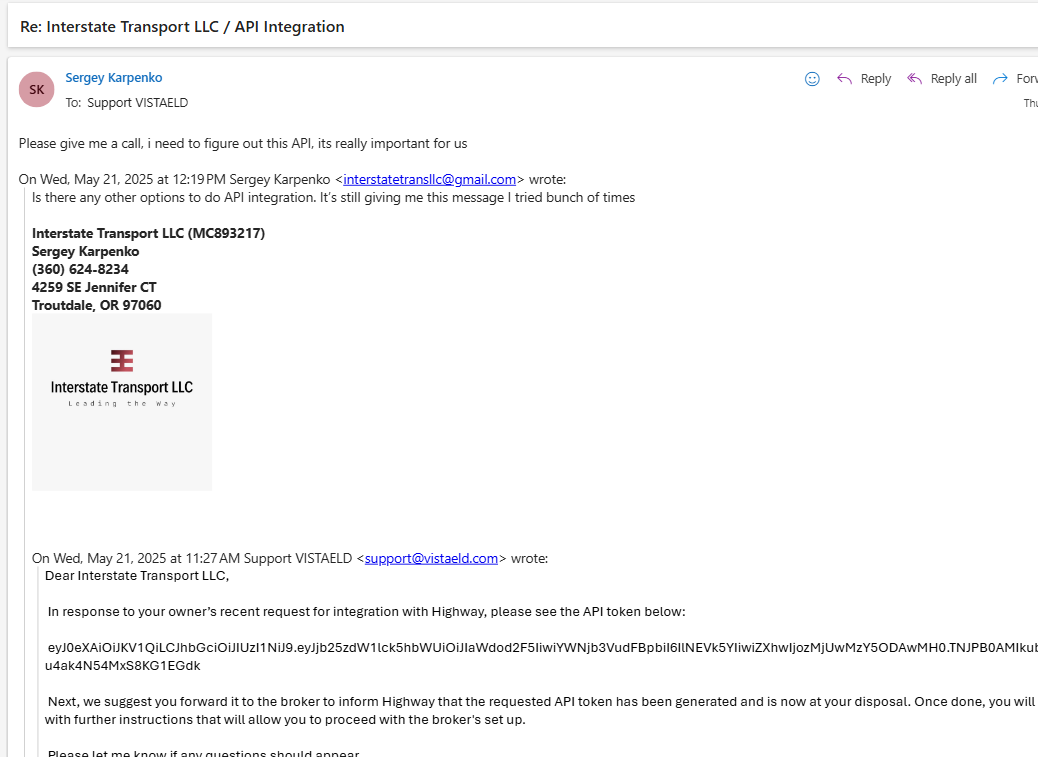
Task: Click the Reply arrow icon
Action: 844,79
